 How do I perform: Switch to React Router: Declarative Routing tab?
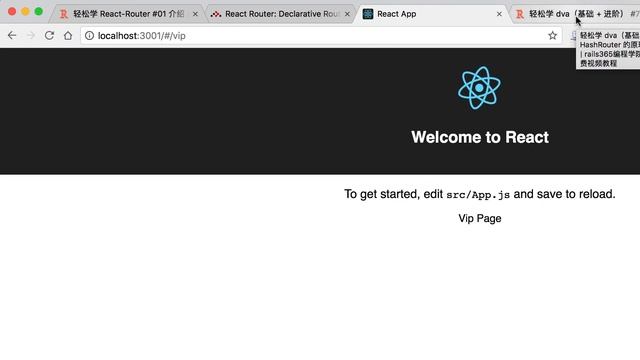[281, 14]
